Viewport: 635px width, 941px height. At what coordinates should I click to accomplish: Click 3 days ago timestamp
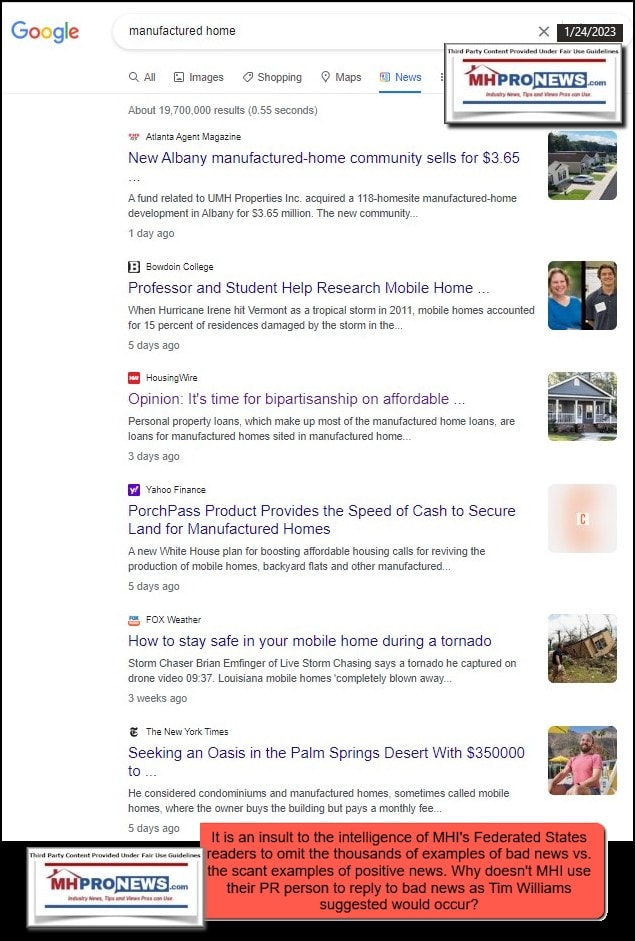point(154,456)
